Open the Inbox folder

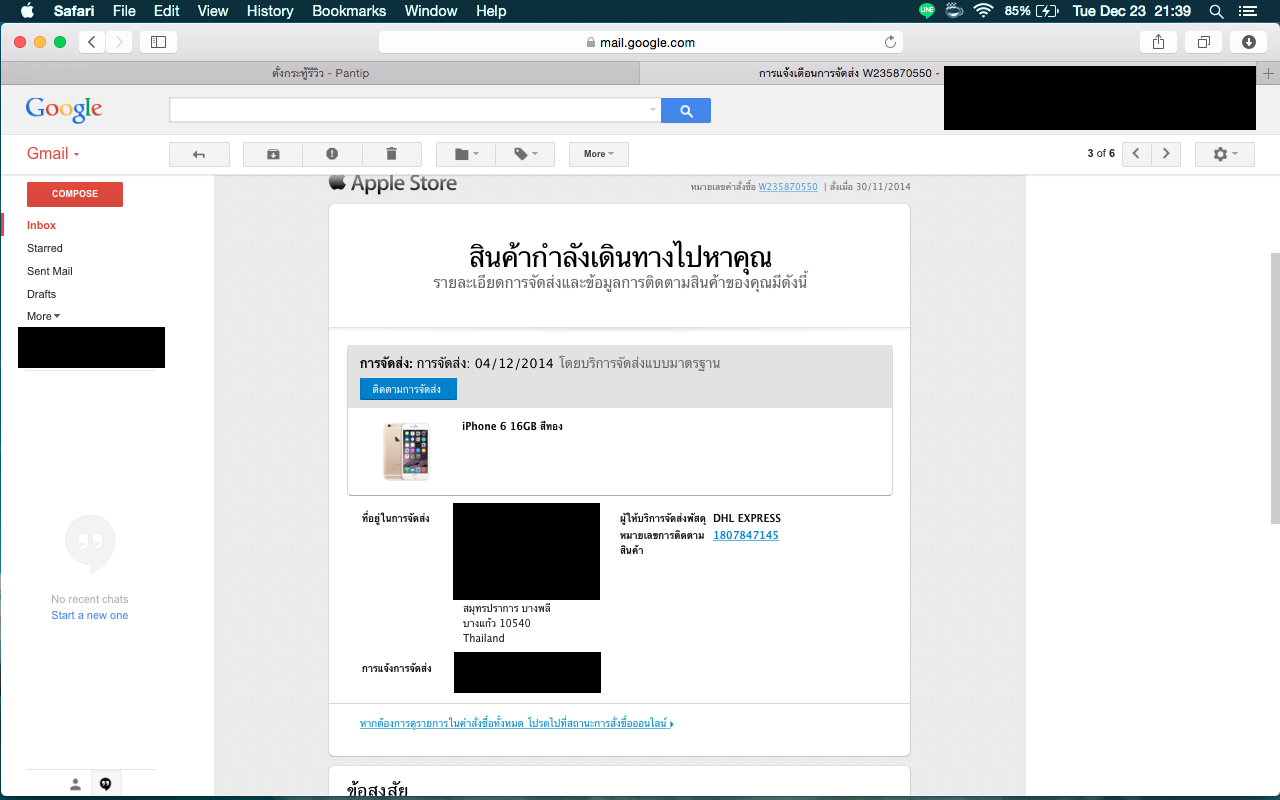(42, 225)
